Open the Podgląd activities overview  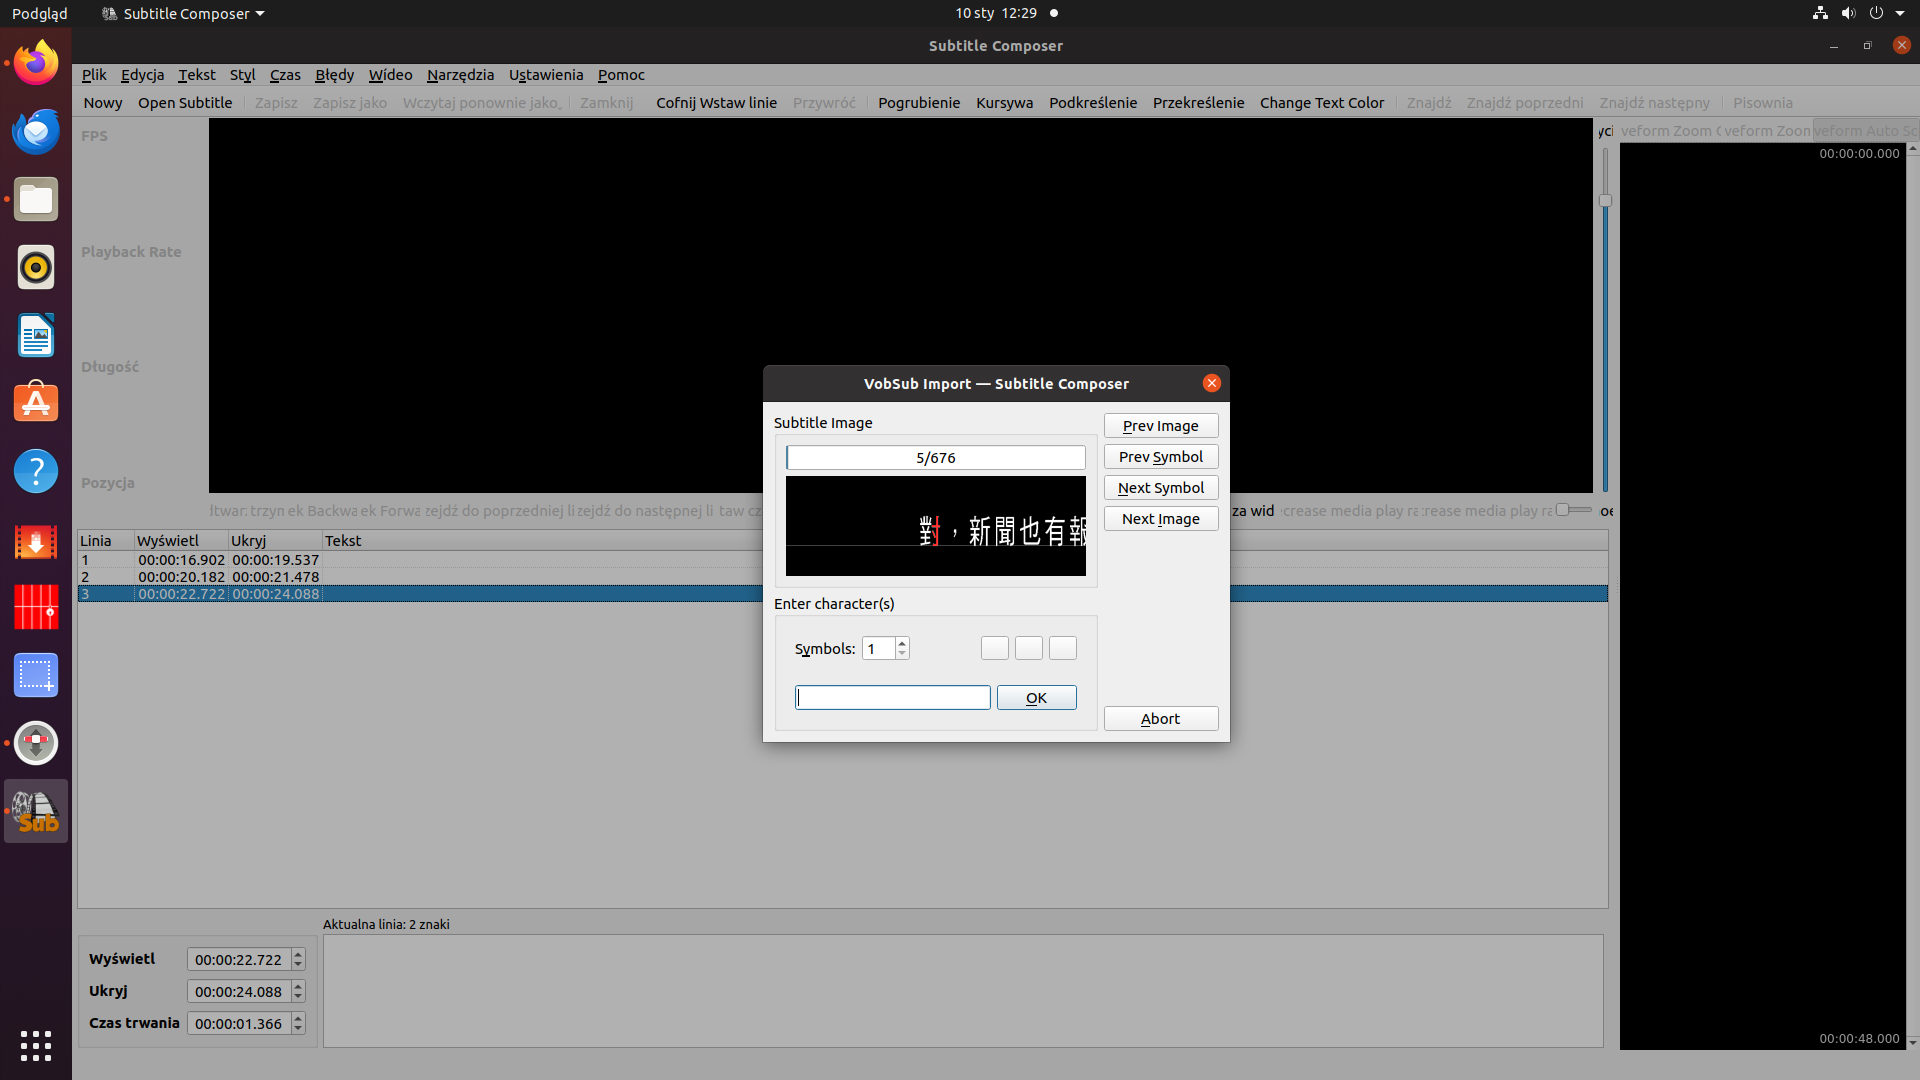click(x=40, y=13)
